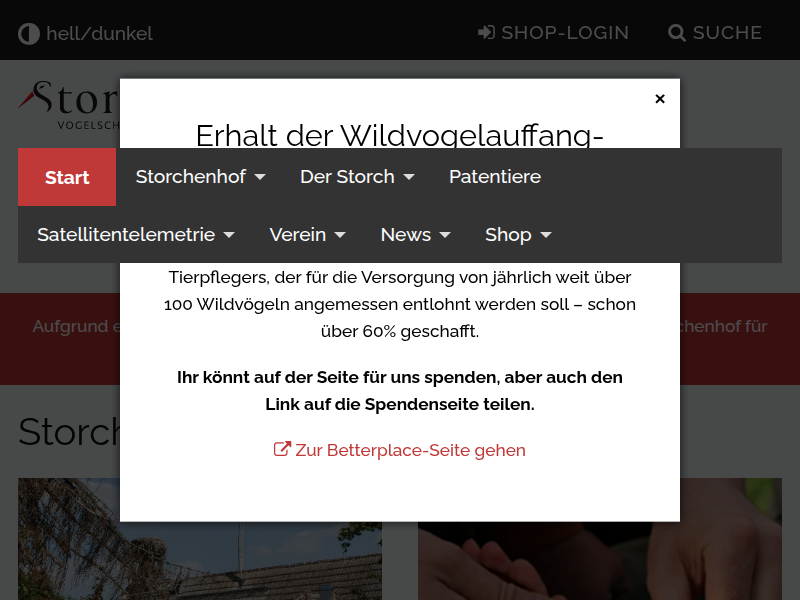The image size is (800, 600).
Task: Select the Start navigation item
Action: click(x=66, y=177)
